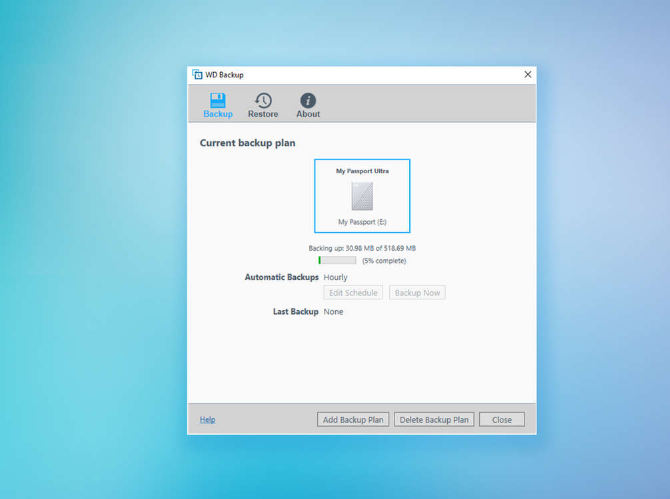Open the Backup tab floppy disk icon
The image size is (670, 499).
coord(217,101)
